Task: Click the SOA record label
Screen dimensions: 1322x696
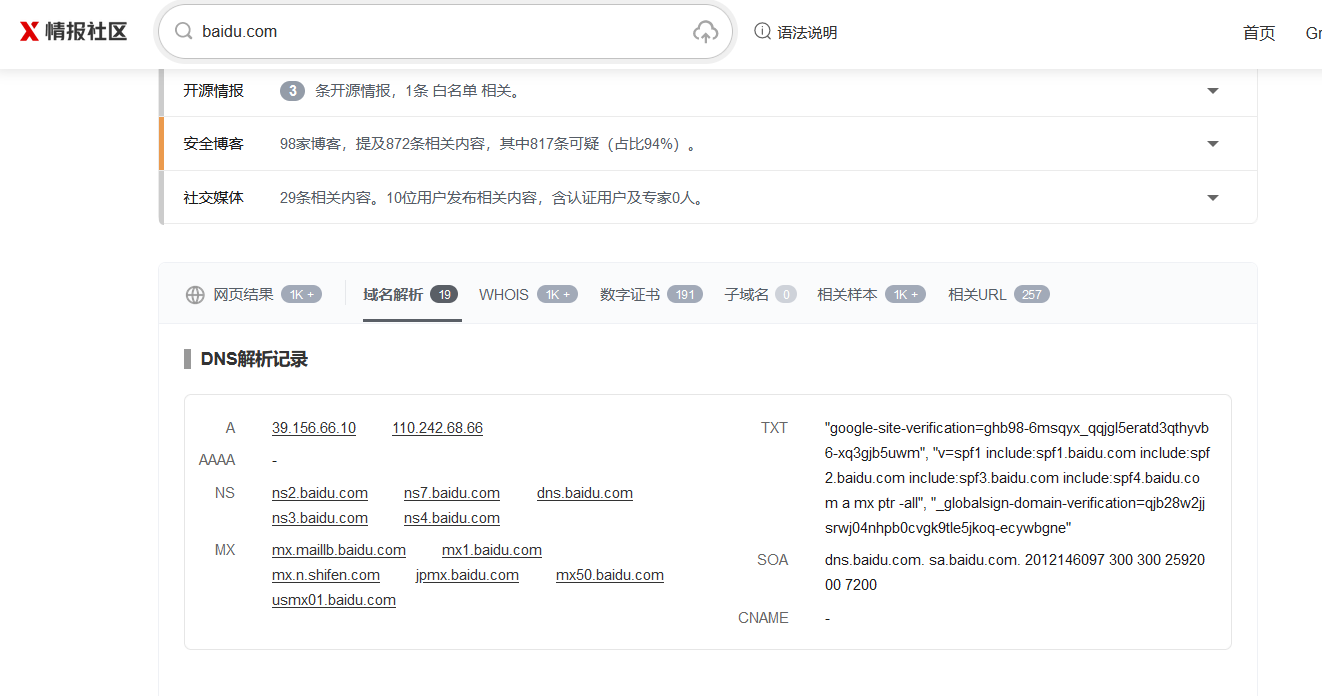Action: pos(773,560)
